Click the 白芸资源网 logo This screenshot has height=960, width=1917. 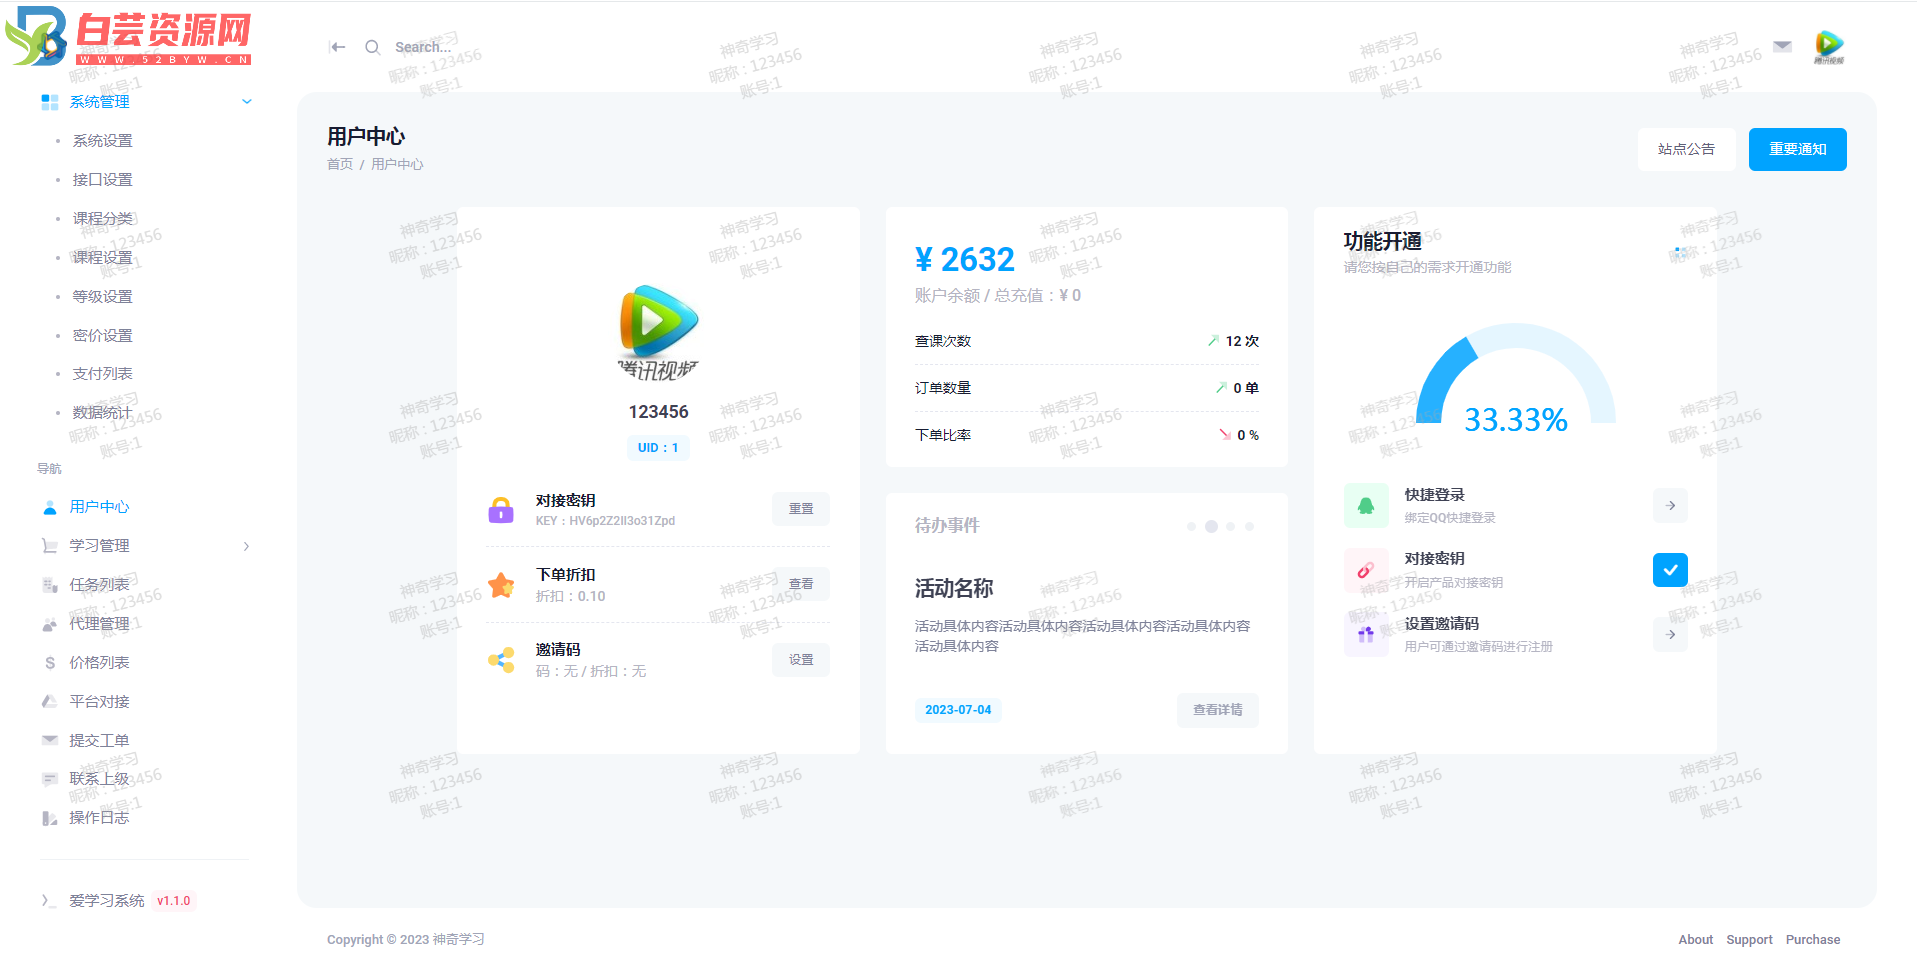[x=128, y=36]
